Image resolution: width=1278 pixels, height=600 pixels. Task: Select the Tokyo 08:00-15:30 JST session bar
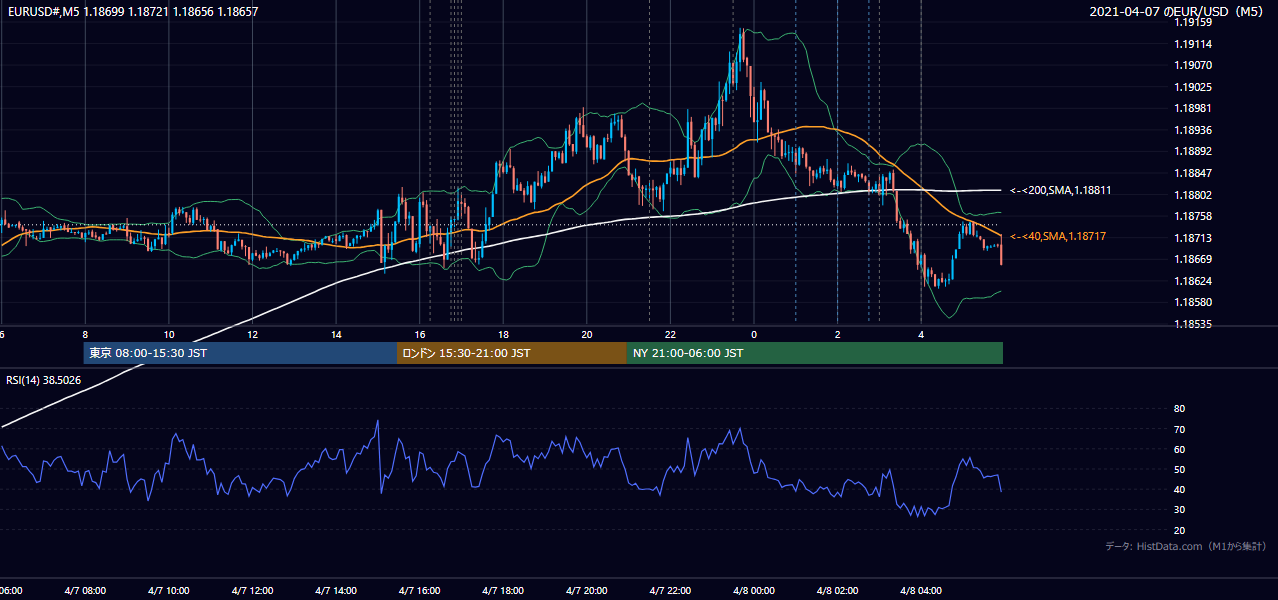coord(240,353)
